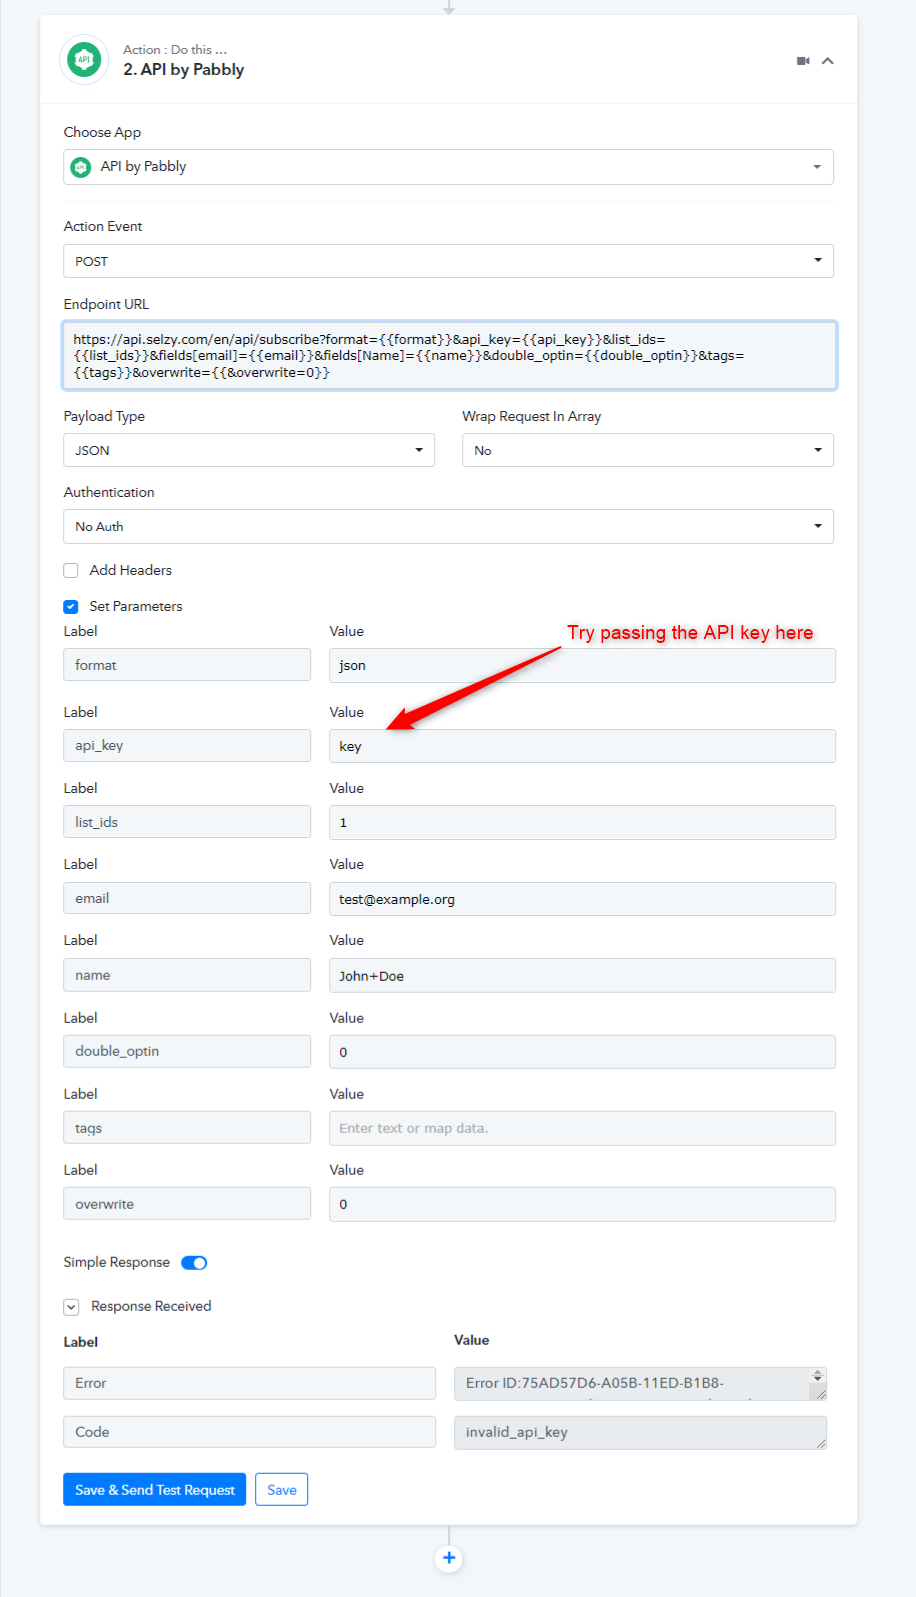Enable the Add Headers checkbox

click(71, 570)
